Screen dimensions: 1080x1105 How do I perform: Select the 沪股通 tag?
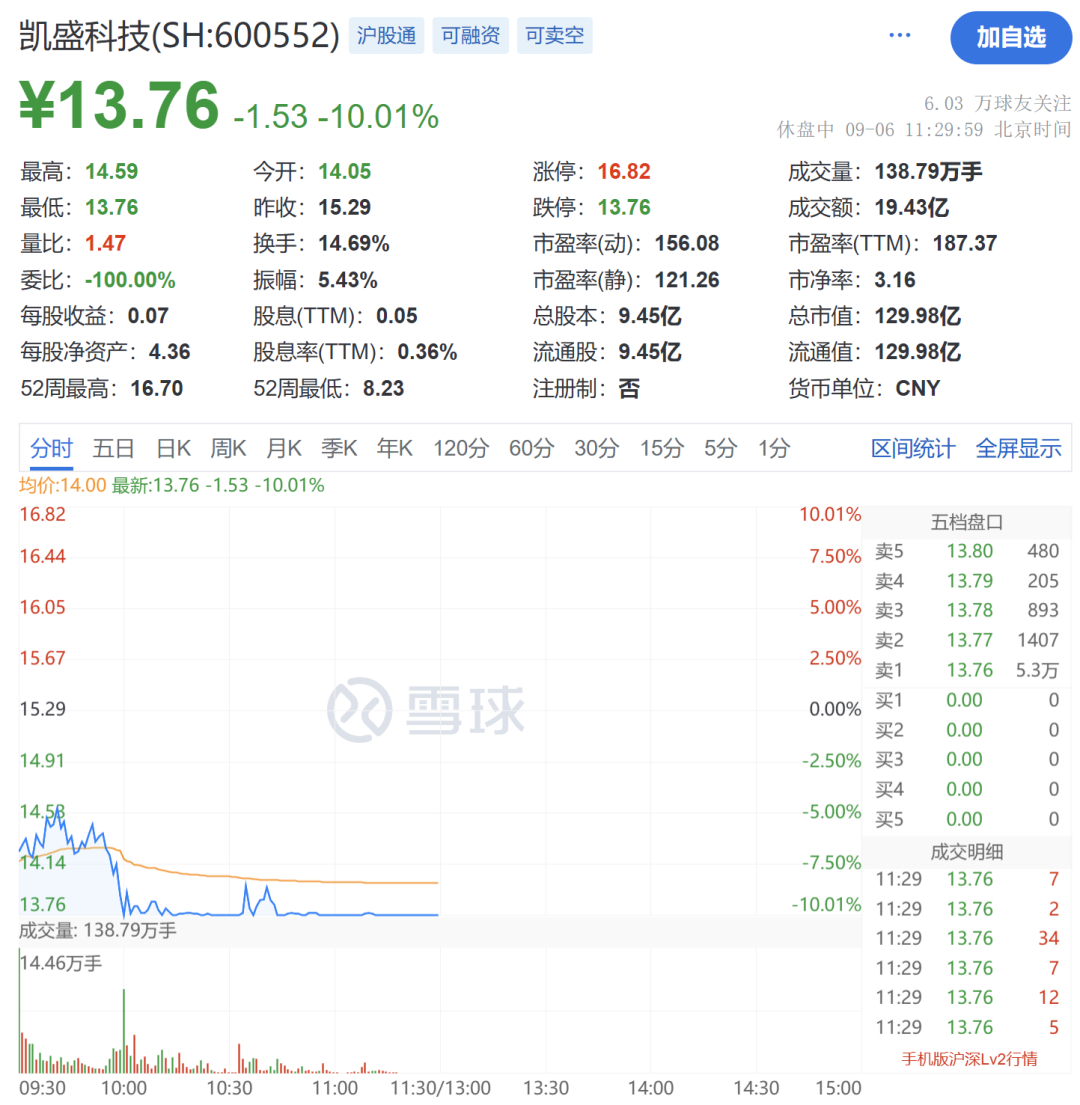coord(386,35)
